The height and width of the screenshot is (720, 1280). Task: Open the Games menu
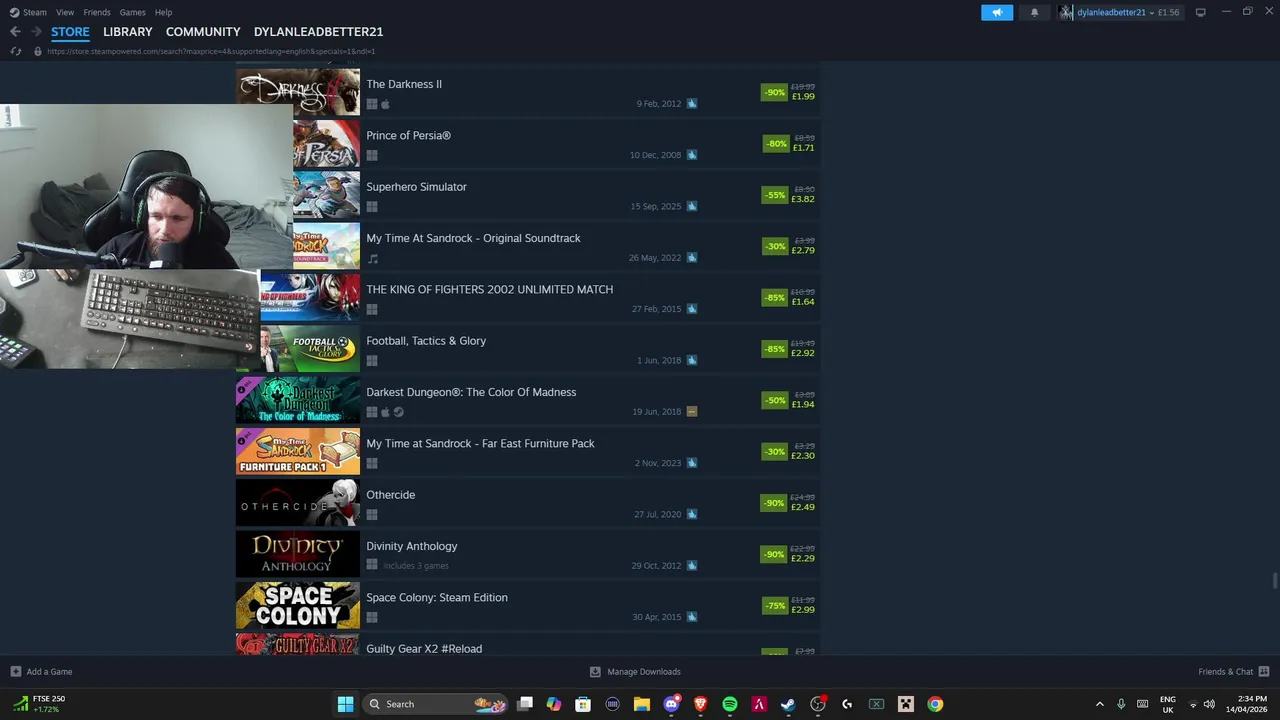tap(132, 12)
